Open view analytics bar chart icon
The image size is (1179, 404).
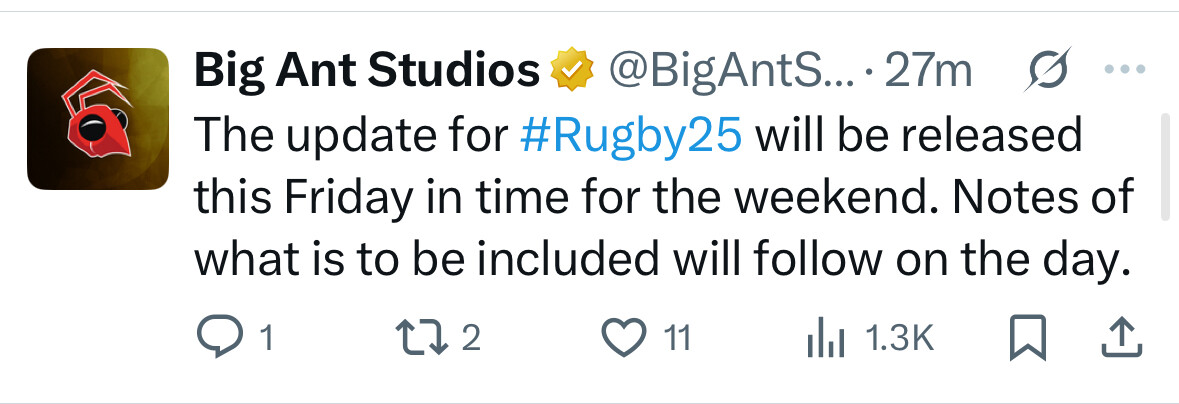pyautogui.click(x=826, y=339)
